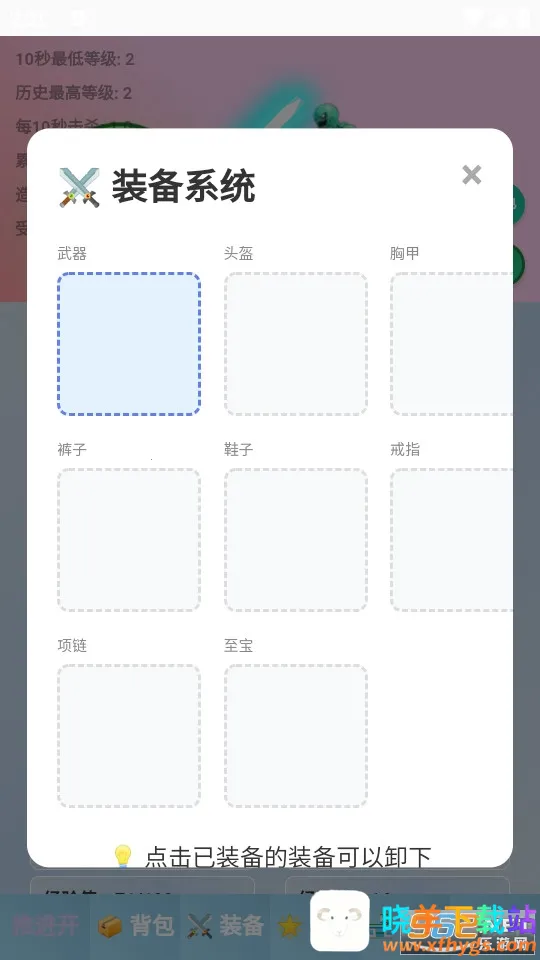Select the star icon in bottom bar
The height and width of the screenshot is (960, 540).
(290, 926)
